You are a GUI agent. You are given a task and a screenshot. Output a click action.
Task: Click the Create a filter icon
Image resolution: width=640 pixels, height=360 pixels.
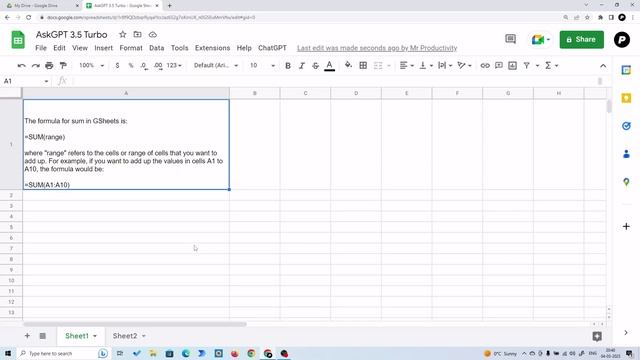click(x=527, y=65)
